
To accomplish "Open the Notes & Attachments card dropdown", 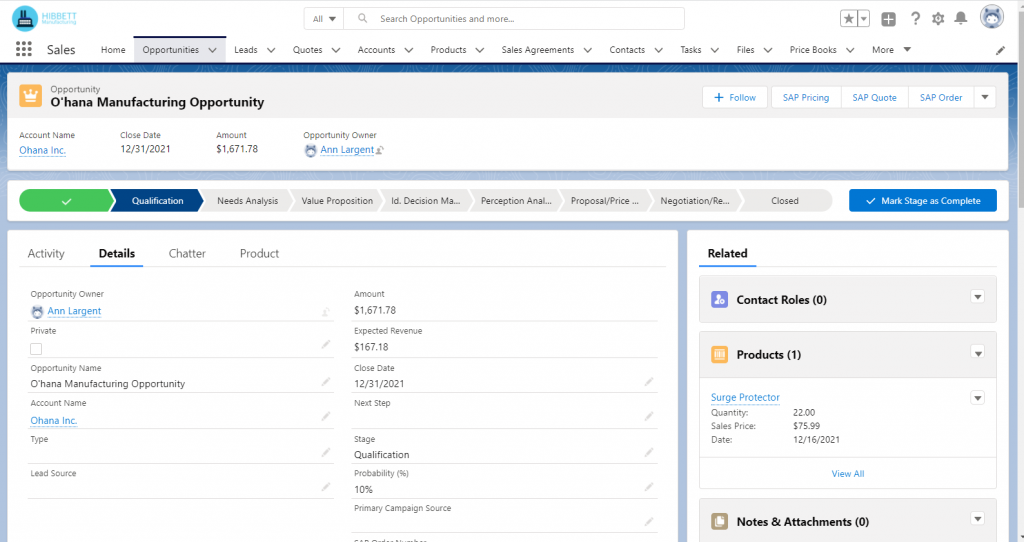I will pyautogui.click(x=977, y=519).
